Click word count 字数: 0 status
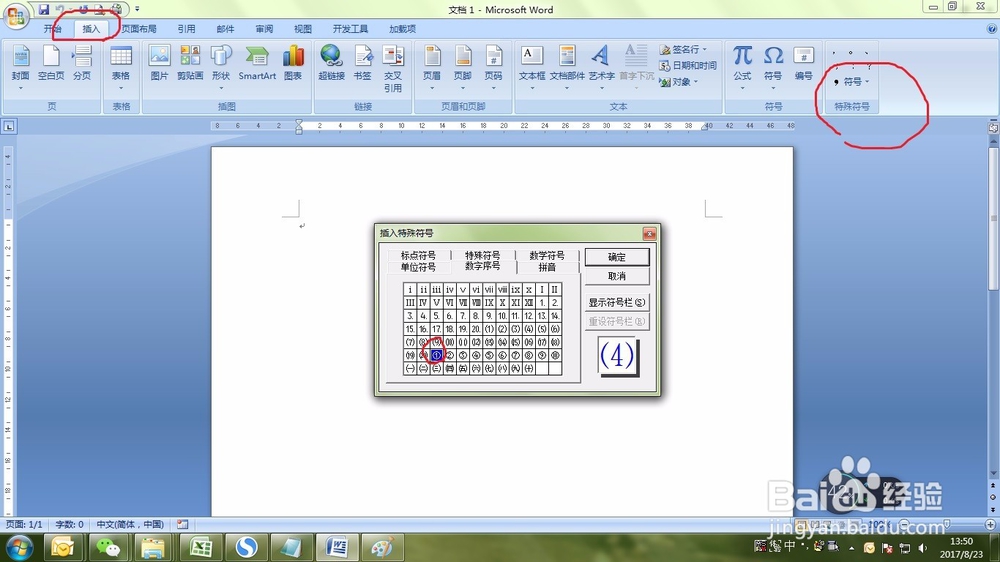Image resolution: width=1000 pixels, height=562 pixels. [x=69, y=524]
